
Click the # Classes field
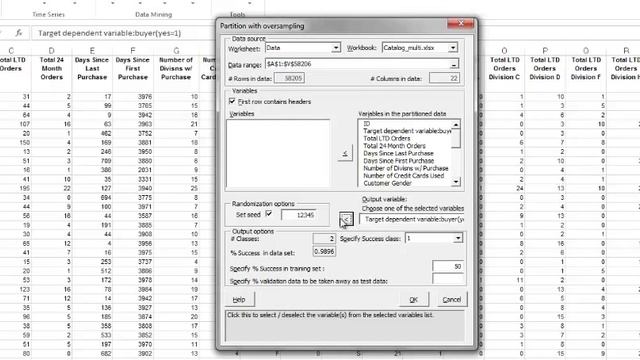[x=324, y=238]
